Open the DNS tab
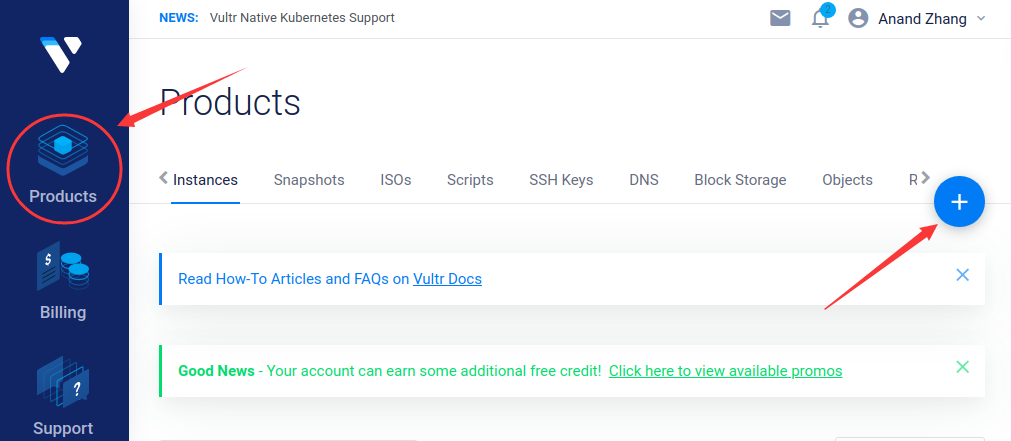 click(643, 180)
